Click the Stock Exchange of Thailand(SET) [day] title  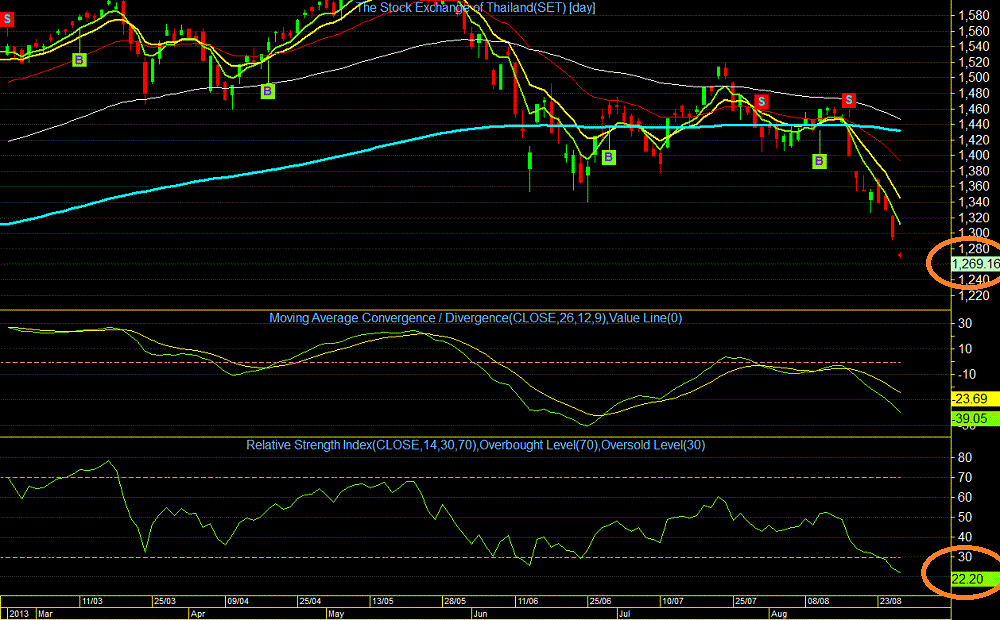[475, 8]
